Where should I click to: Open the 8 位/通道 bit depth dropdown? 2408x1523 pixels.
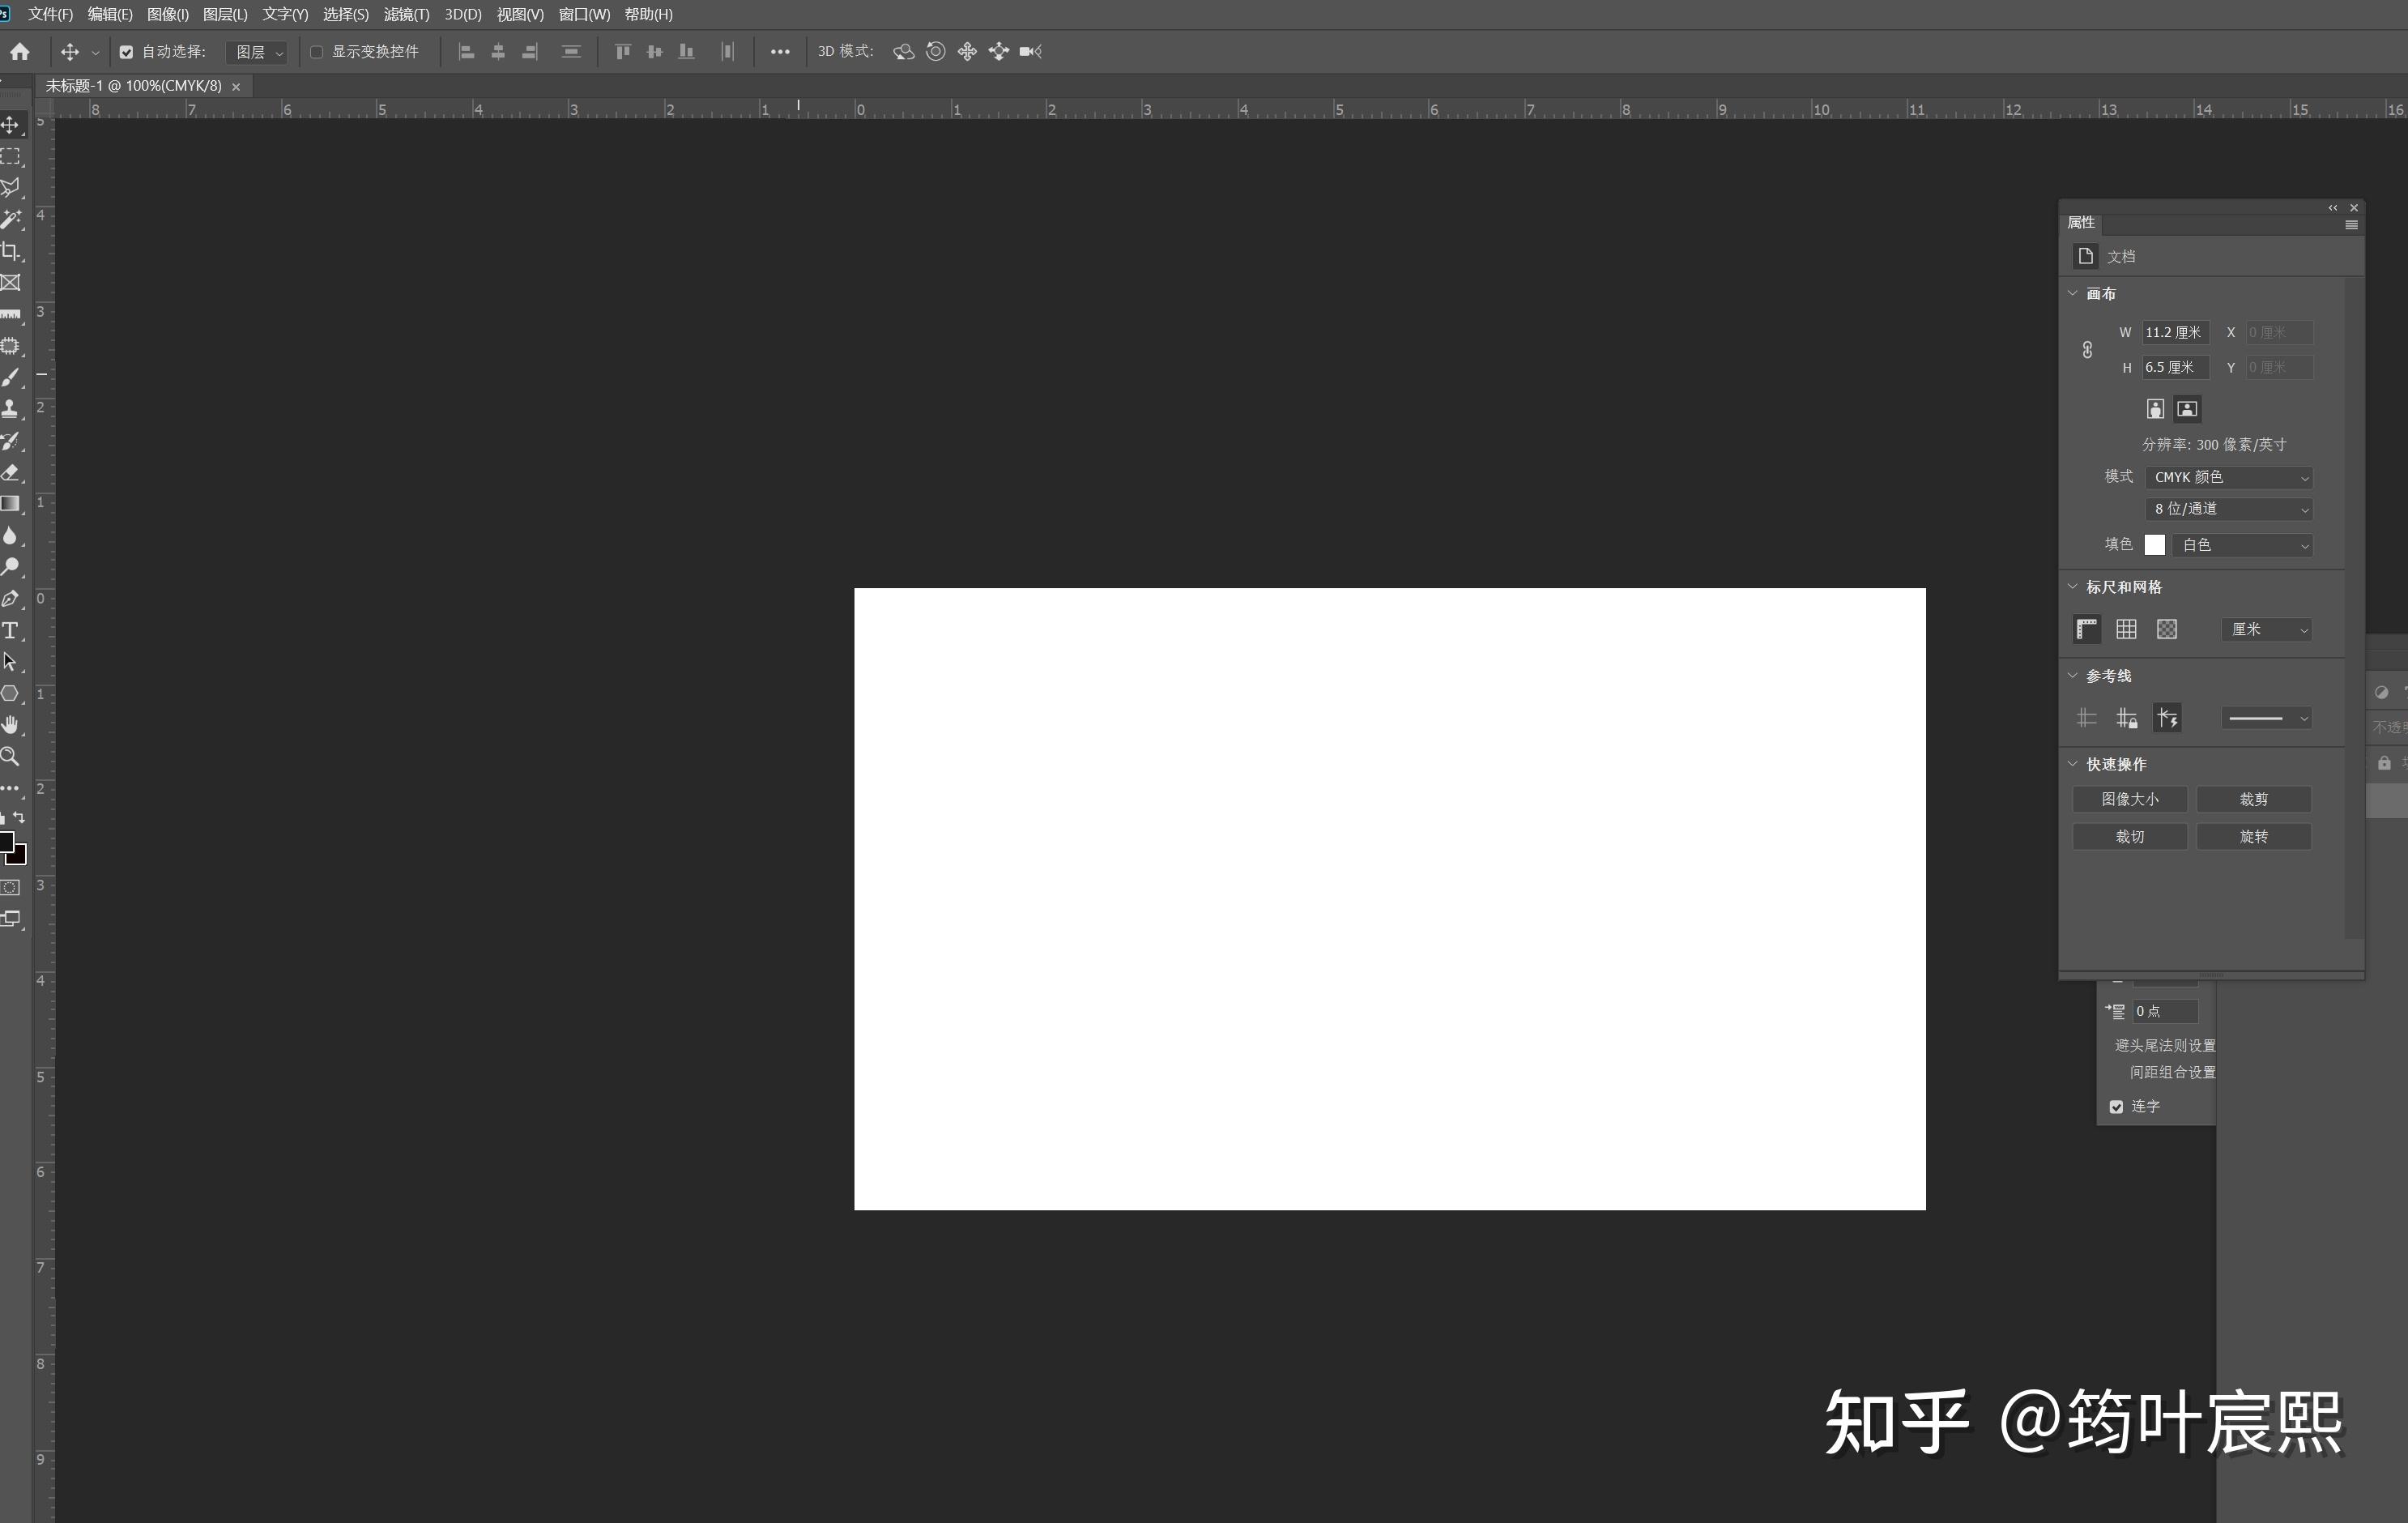pos(2229,509)
